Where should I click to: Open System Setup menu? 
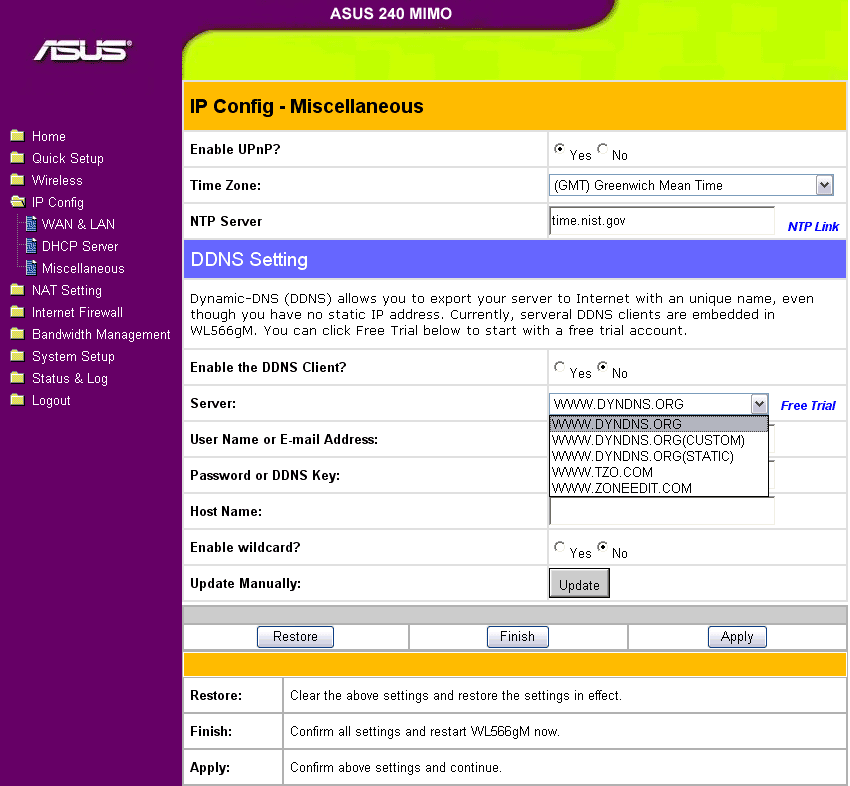click(73, 357)
